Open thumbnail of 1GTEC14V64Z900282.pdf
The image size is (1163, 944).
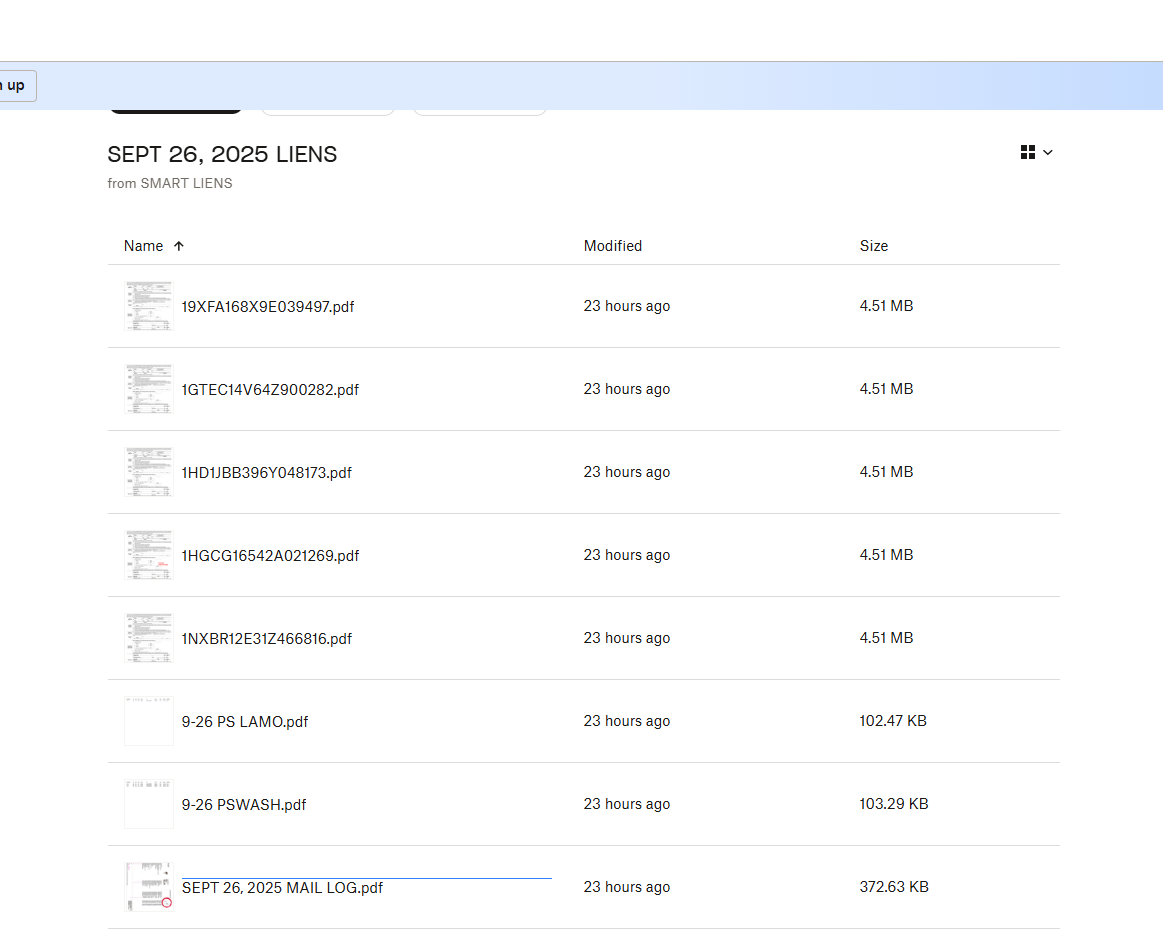point(149,389)
